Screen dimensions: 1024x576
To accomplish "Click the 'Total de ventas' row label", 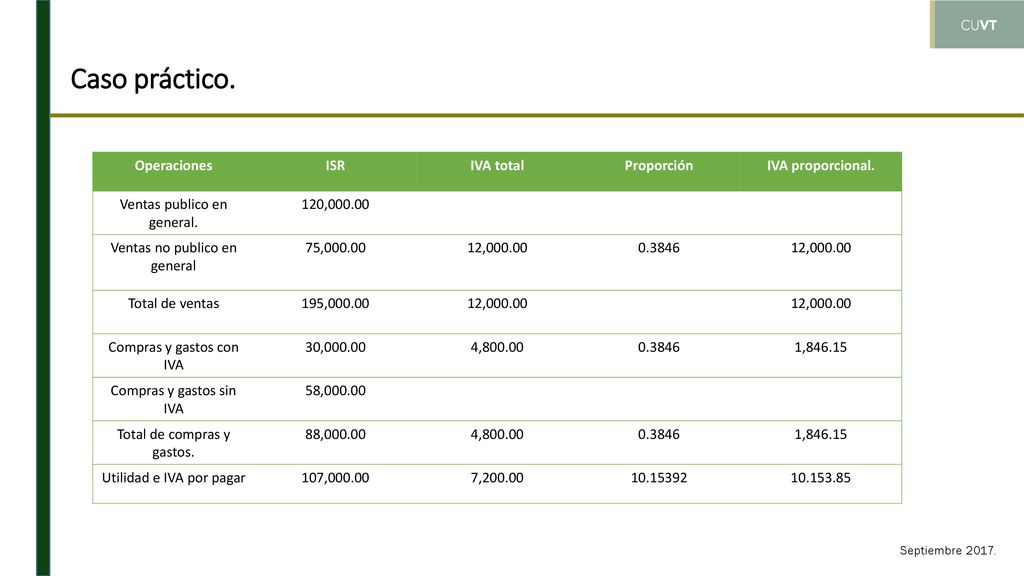I will [x=173, y=304].
